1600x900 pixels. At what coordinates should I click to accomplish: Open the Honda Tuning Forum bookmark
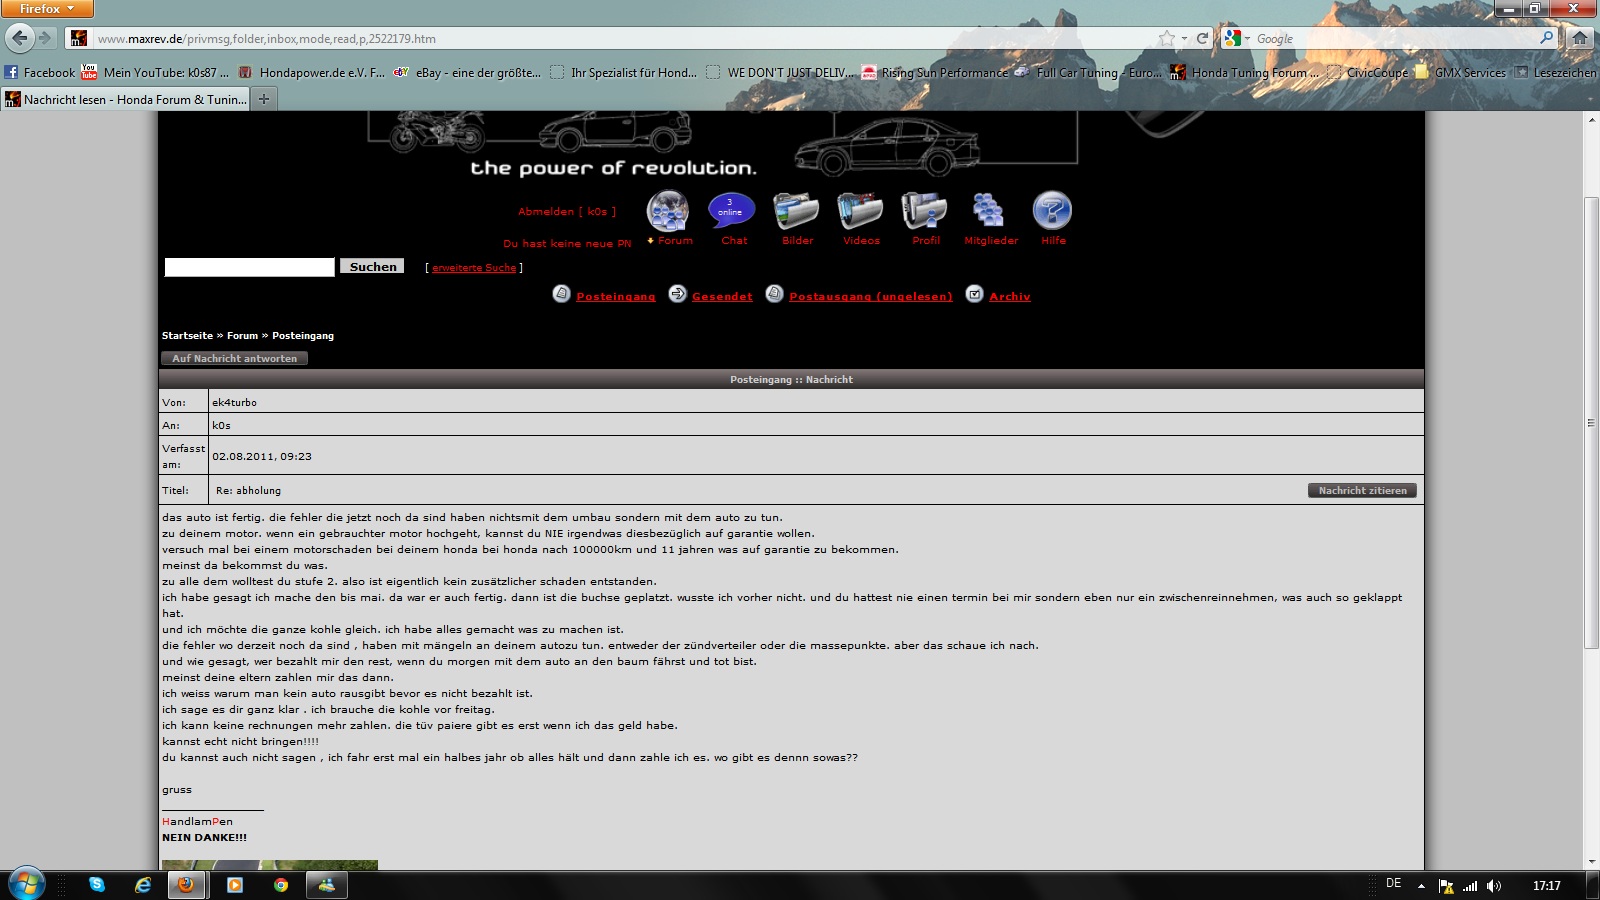[1245, 72]
